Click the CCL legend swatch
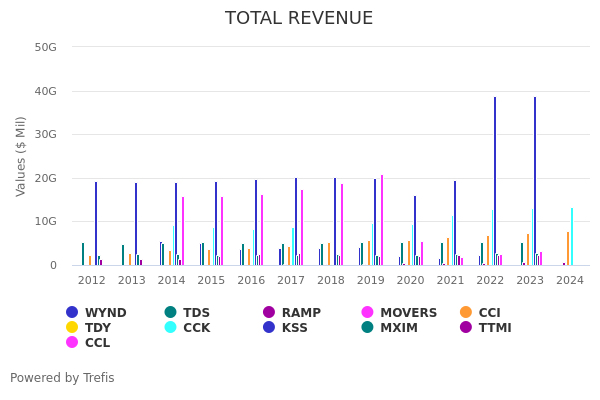600x400 pixels. click(72, 343)
